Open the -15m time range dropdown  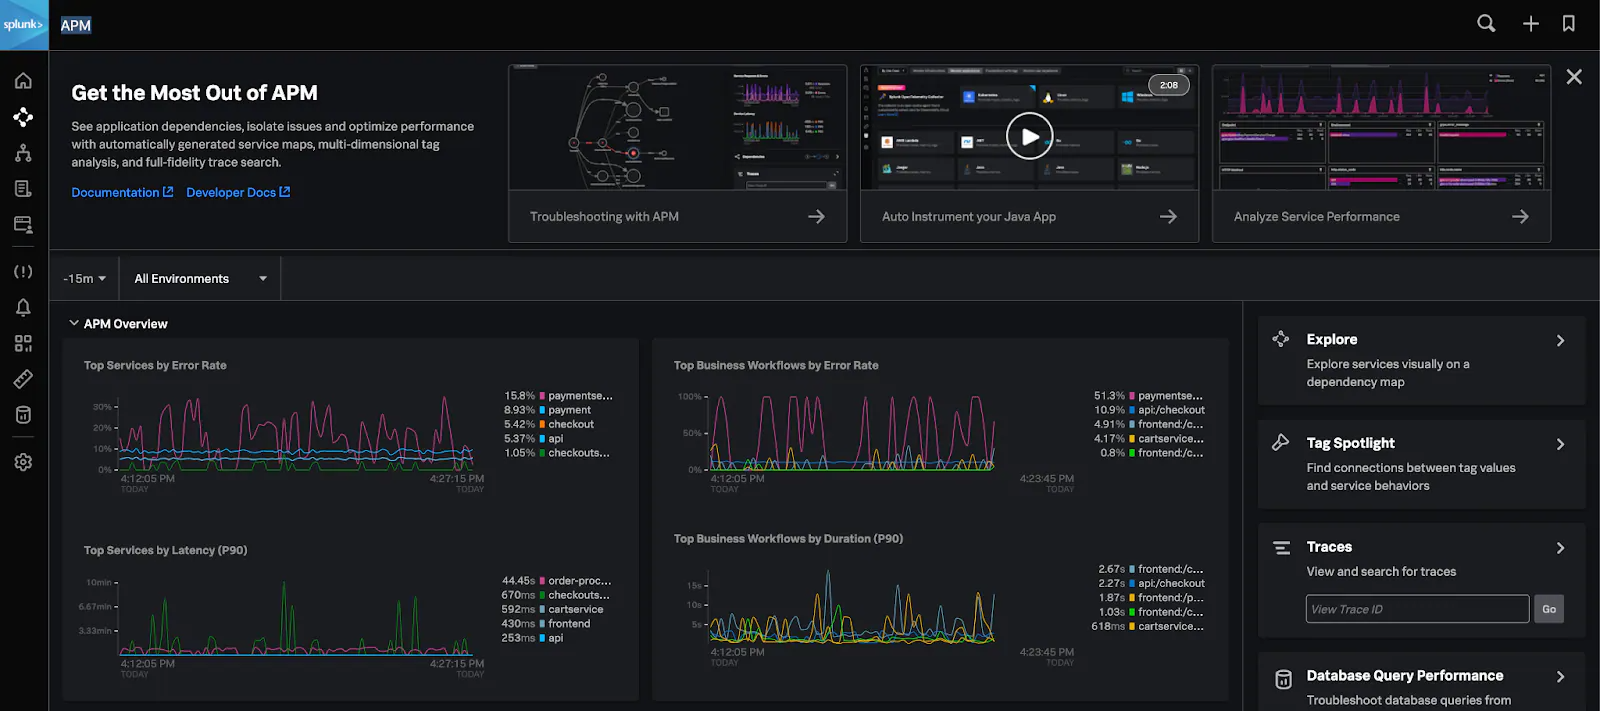[84, 279]
